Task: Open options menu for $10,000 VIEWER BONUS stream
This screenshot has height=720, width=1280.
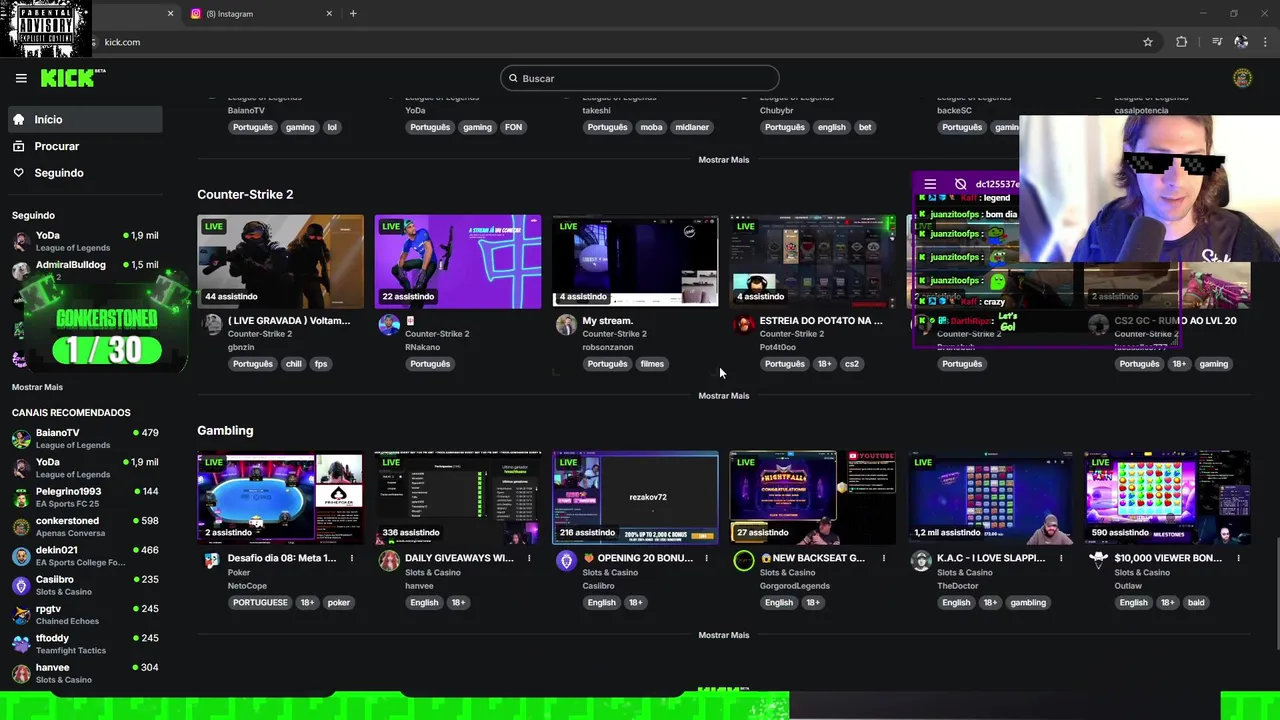Action: (x=1238, y=558)
